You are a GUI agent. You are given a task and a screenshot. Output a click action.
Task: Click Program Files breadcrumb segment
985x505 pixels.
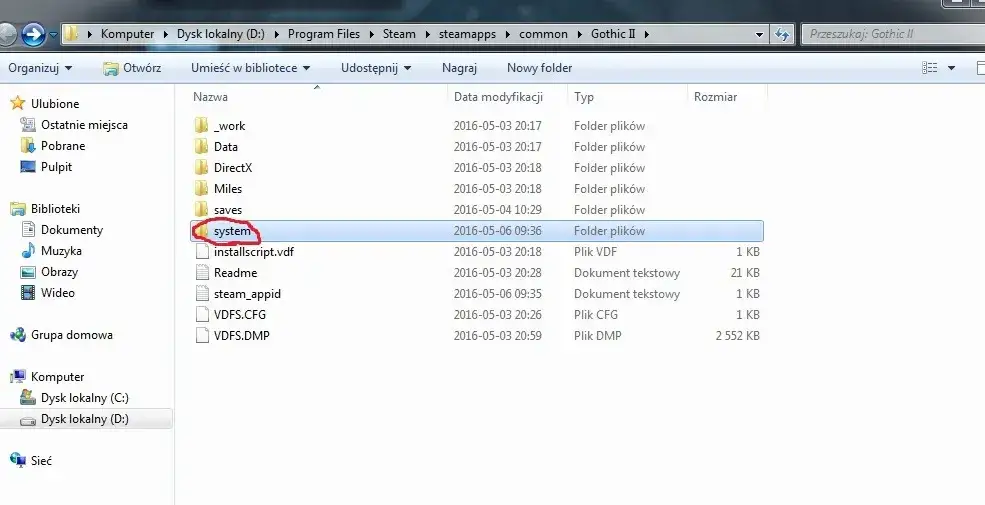[x=324, y=34]
